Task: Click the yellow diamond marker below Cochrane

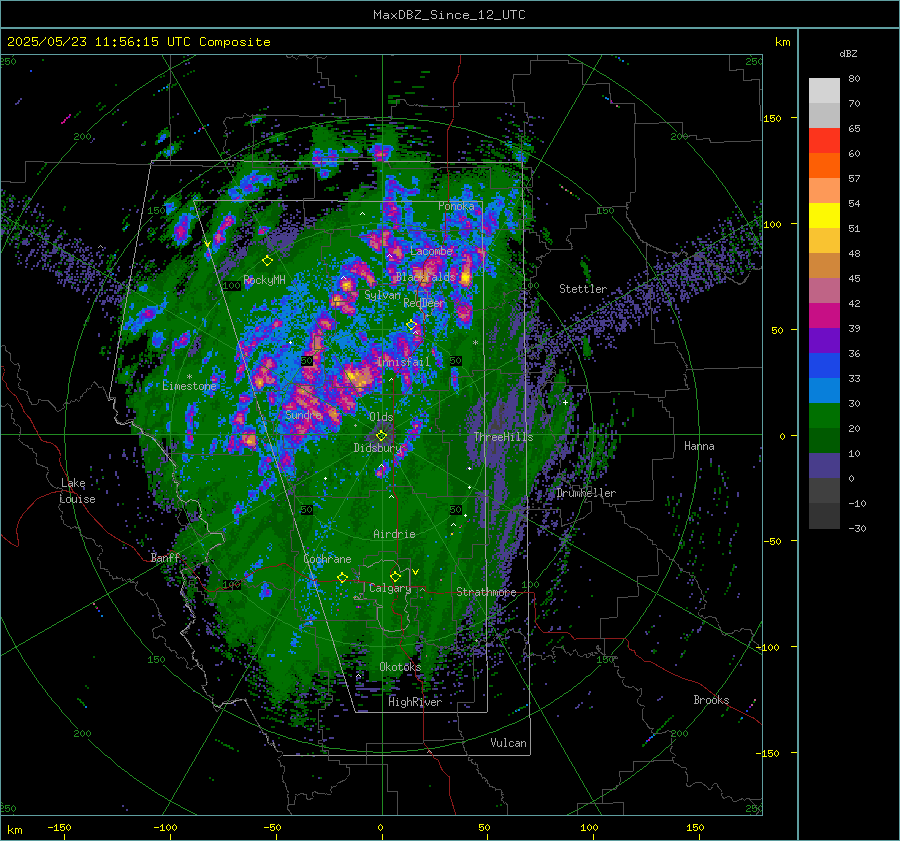Action: (343, 577)
